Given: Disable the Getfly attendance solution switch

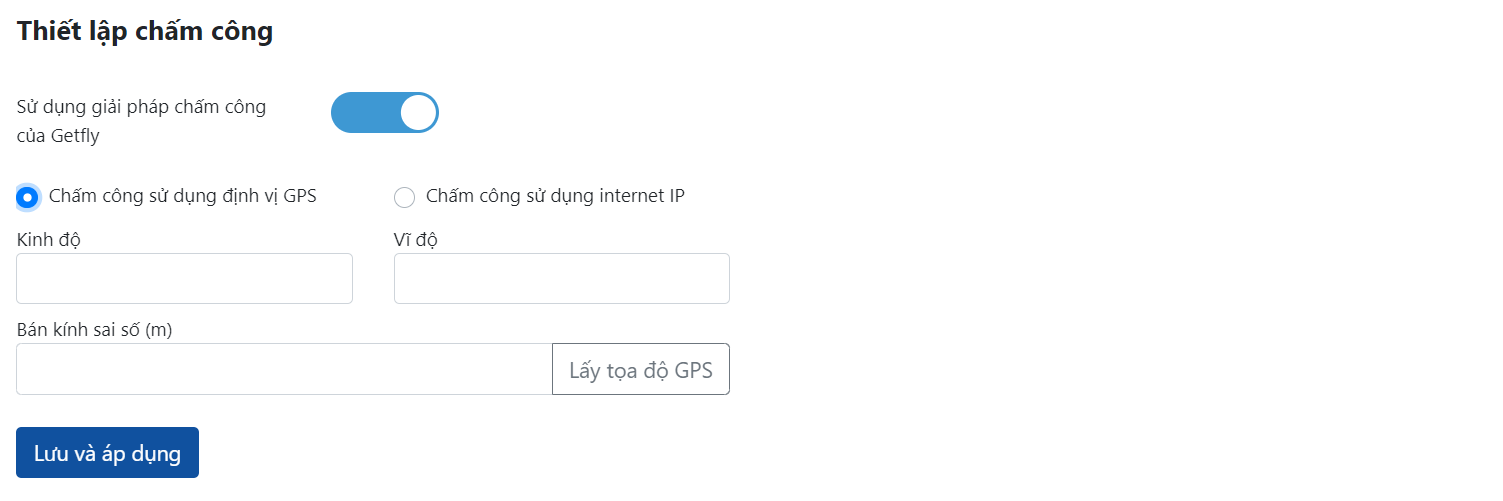Looking at the screenshot, I should 385,113.
